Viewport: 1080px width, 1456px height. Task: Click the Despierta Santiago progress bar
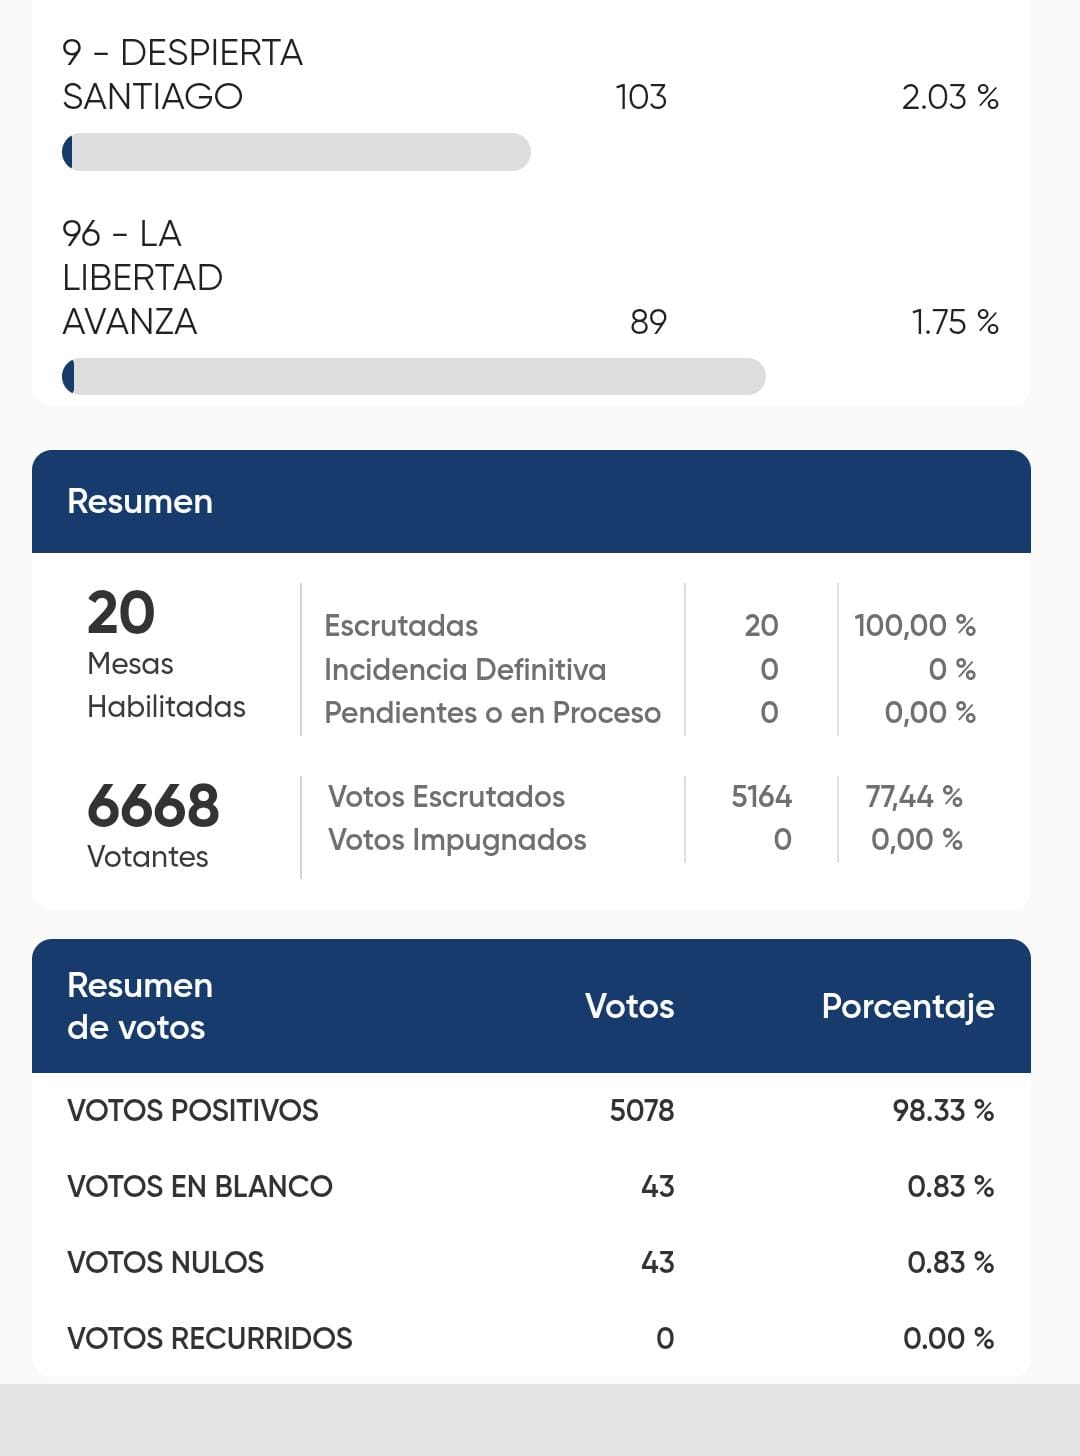point(296,152)
